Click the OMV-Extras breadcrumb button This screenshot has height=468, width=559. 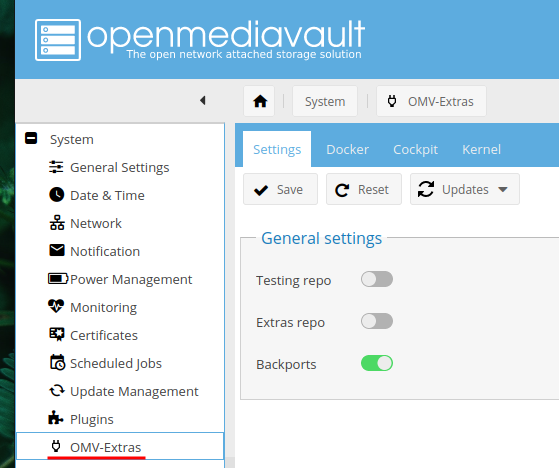(431, 101)
